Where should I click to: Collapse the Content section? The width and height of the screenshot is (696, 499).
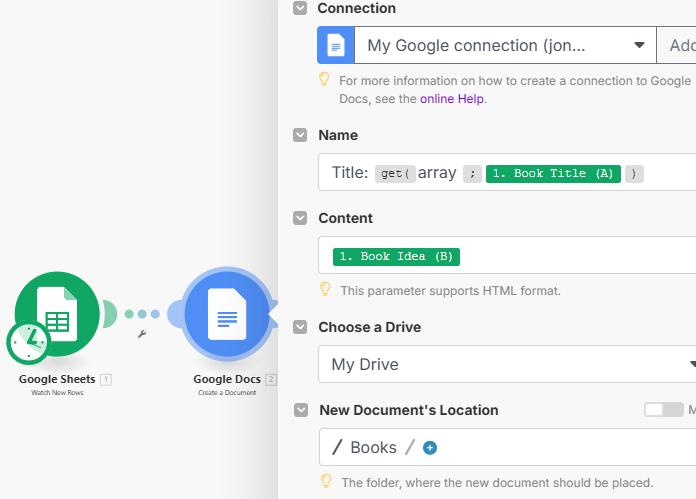point(300,218)
